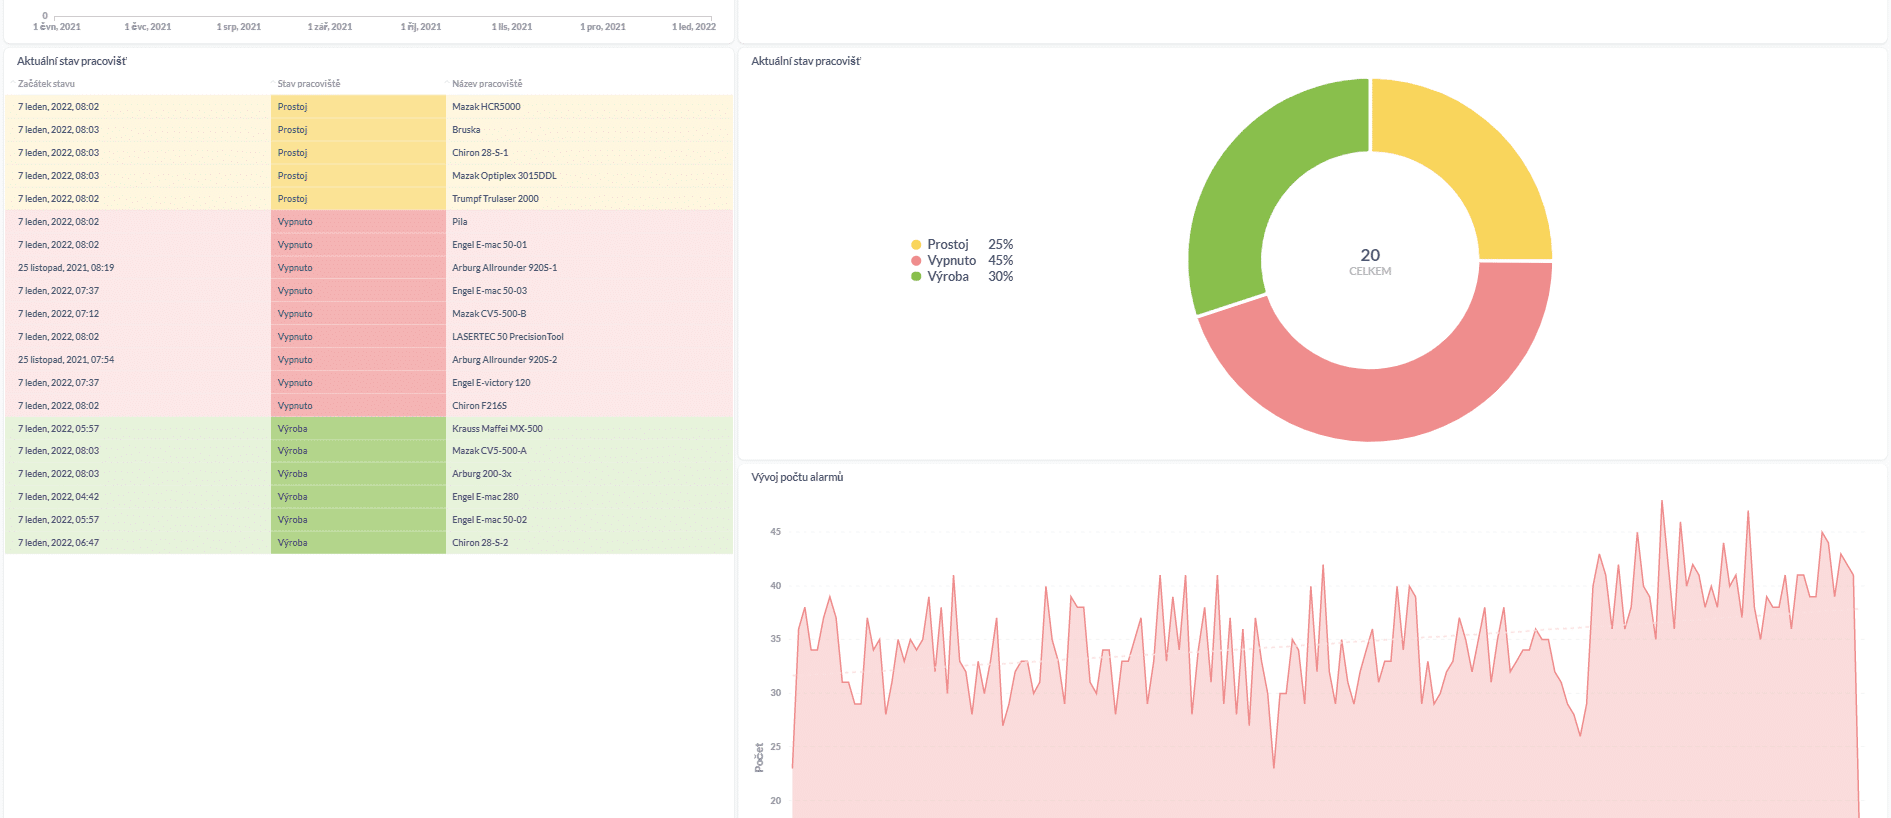Select the Bruska workstation name
Viewport: 1891px width, 818px height.
click(466, 130)
